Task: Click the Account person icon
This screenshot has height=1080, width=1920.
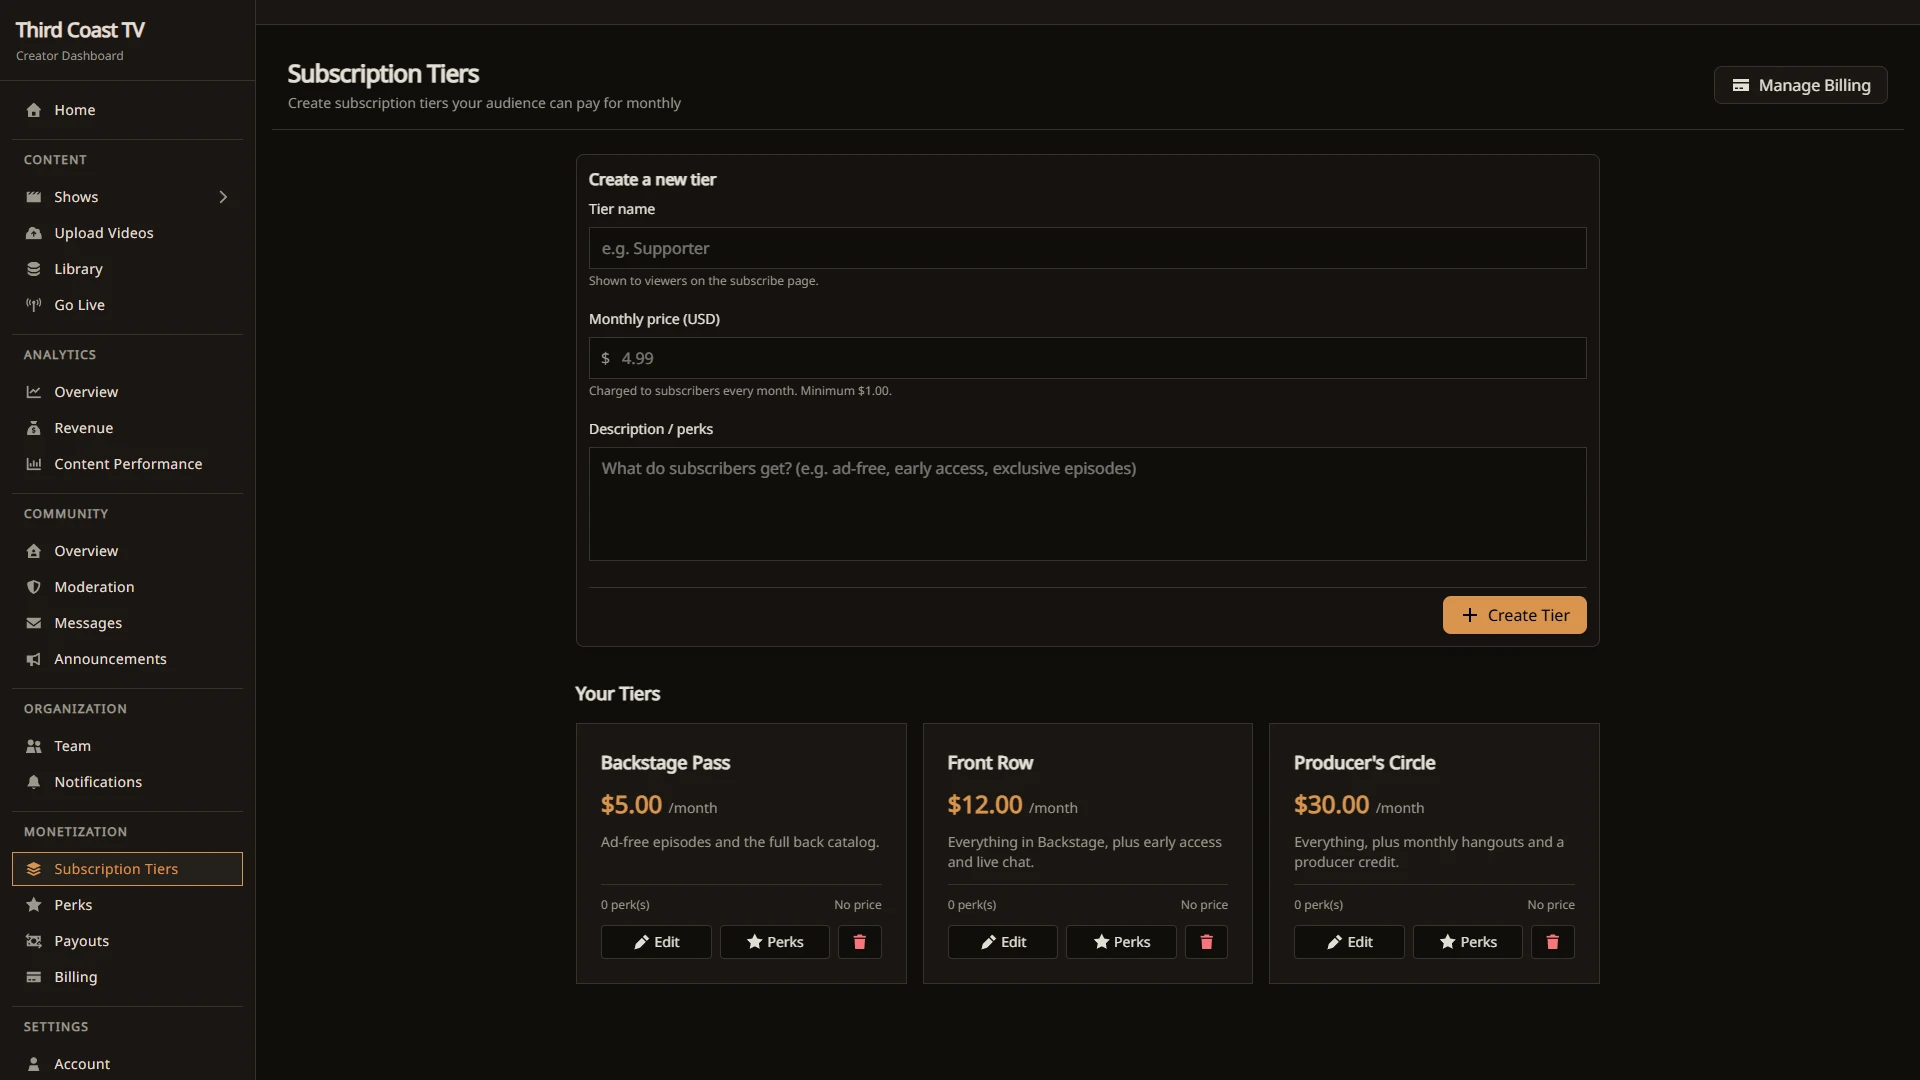Action: (x=34, y=1064)
